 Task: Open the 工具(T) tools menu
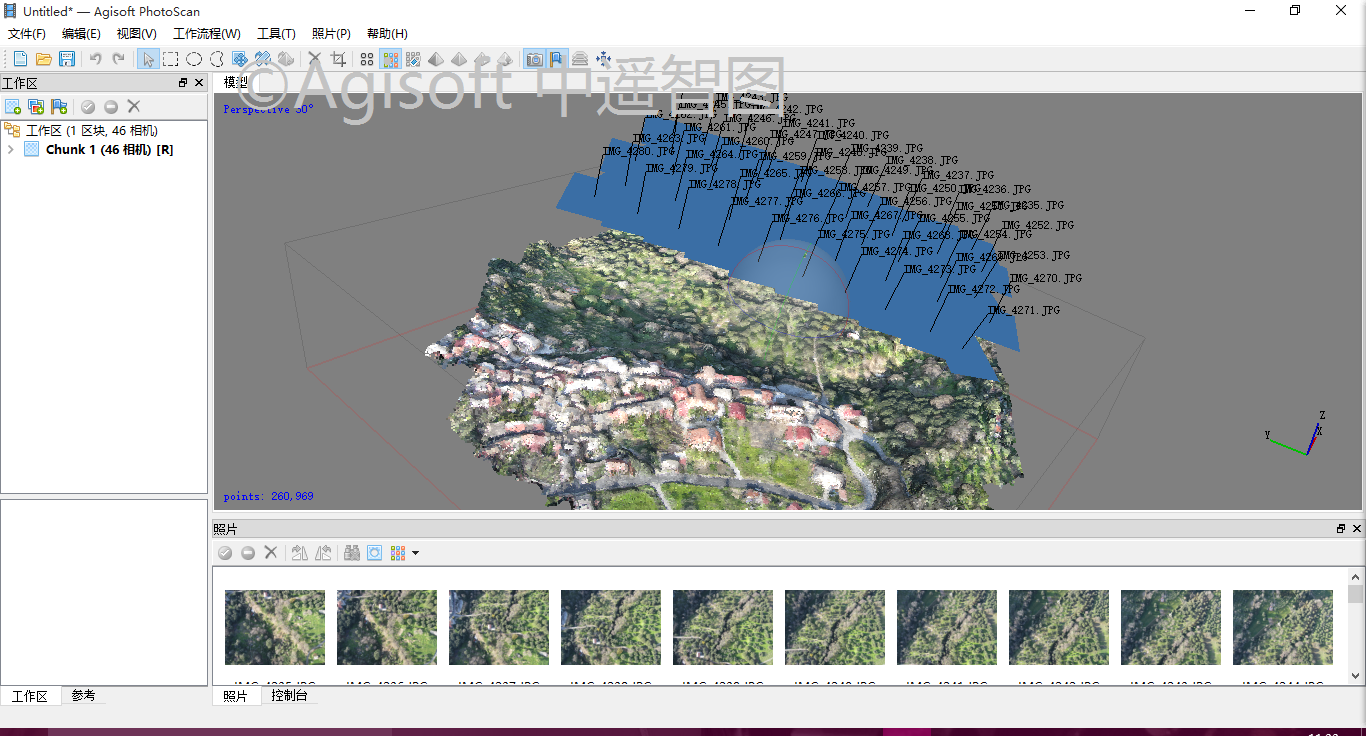[x=276, y=34]
